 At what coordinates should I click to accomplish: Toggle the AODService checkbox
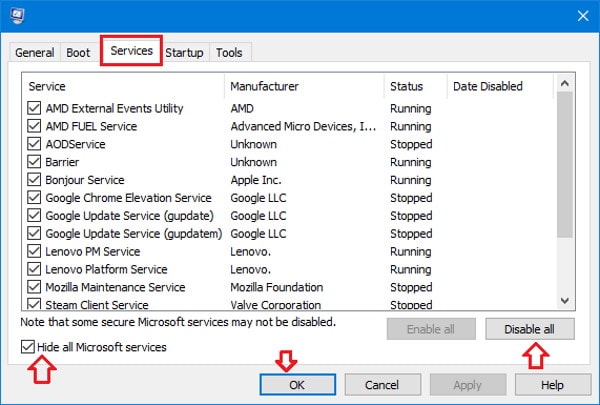coord(34,144)
